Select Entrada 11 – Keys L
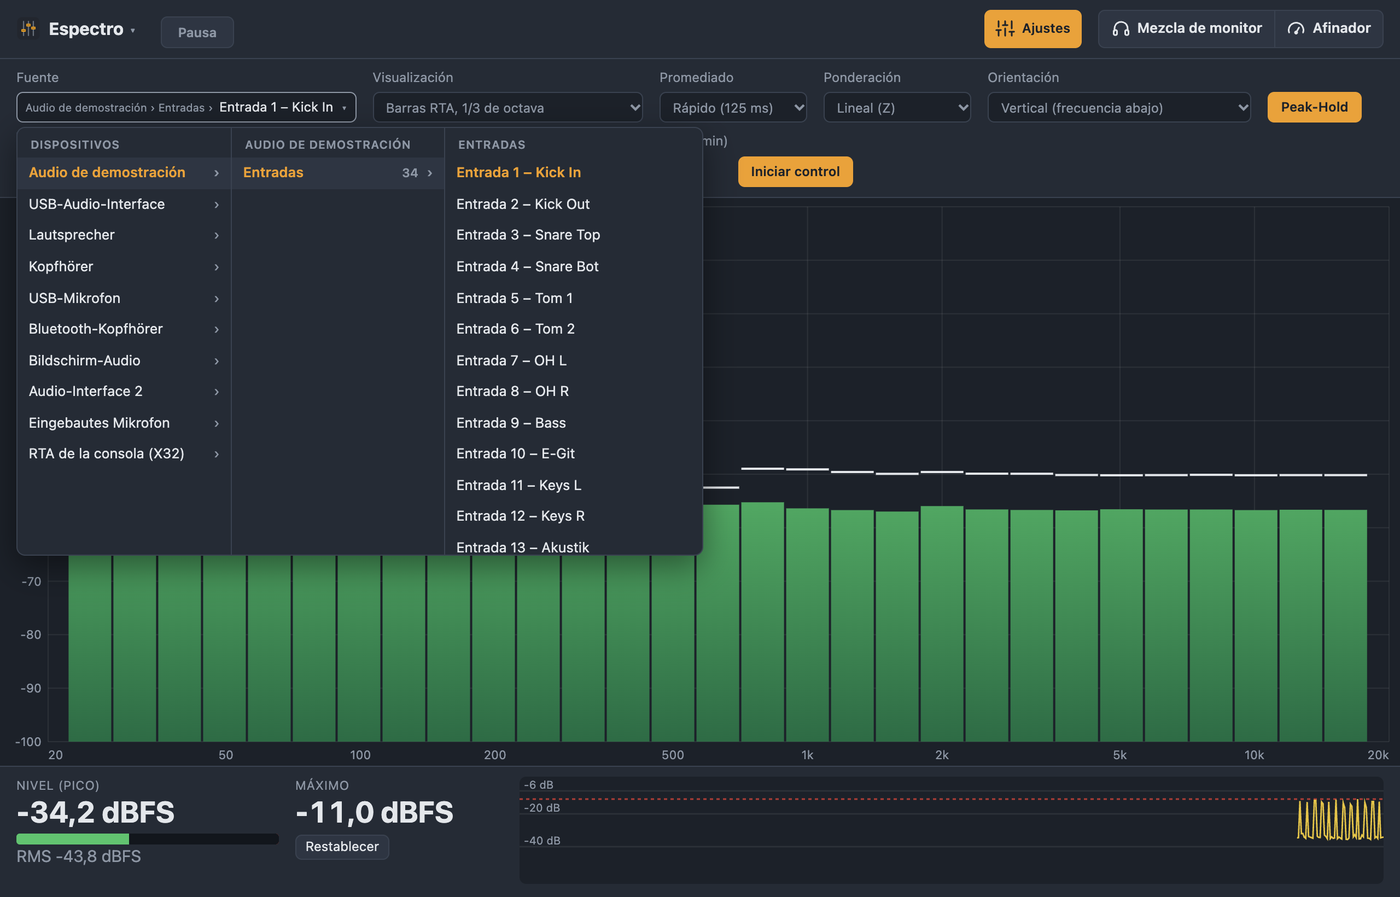The height and width of the screenshot is (897, 1400). pyautogui.click(x=573, y=485)
